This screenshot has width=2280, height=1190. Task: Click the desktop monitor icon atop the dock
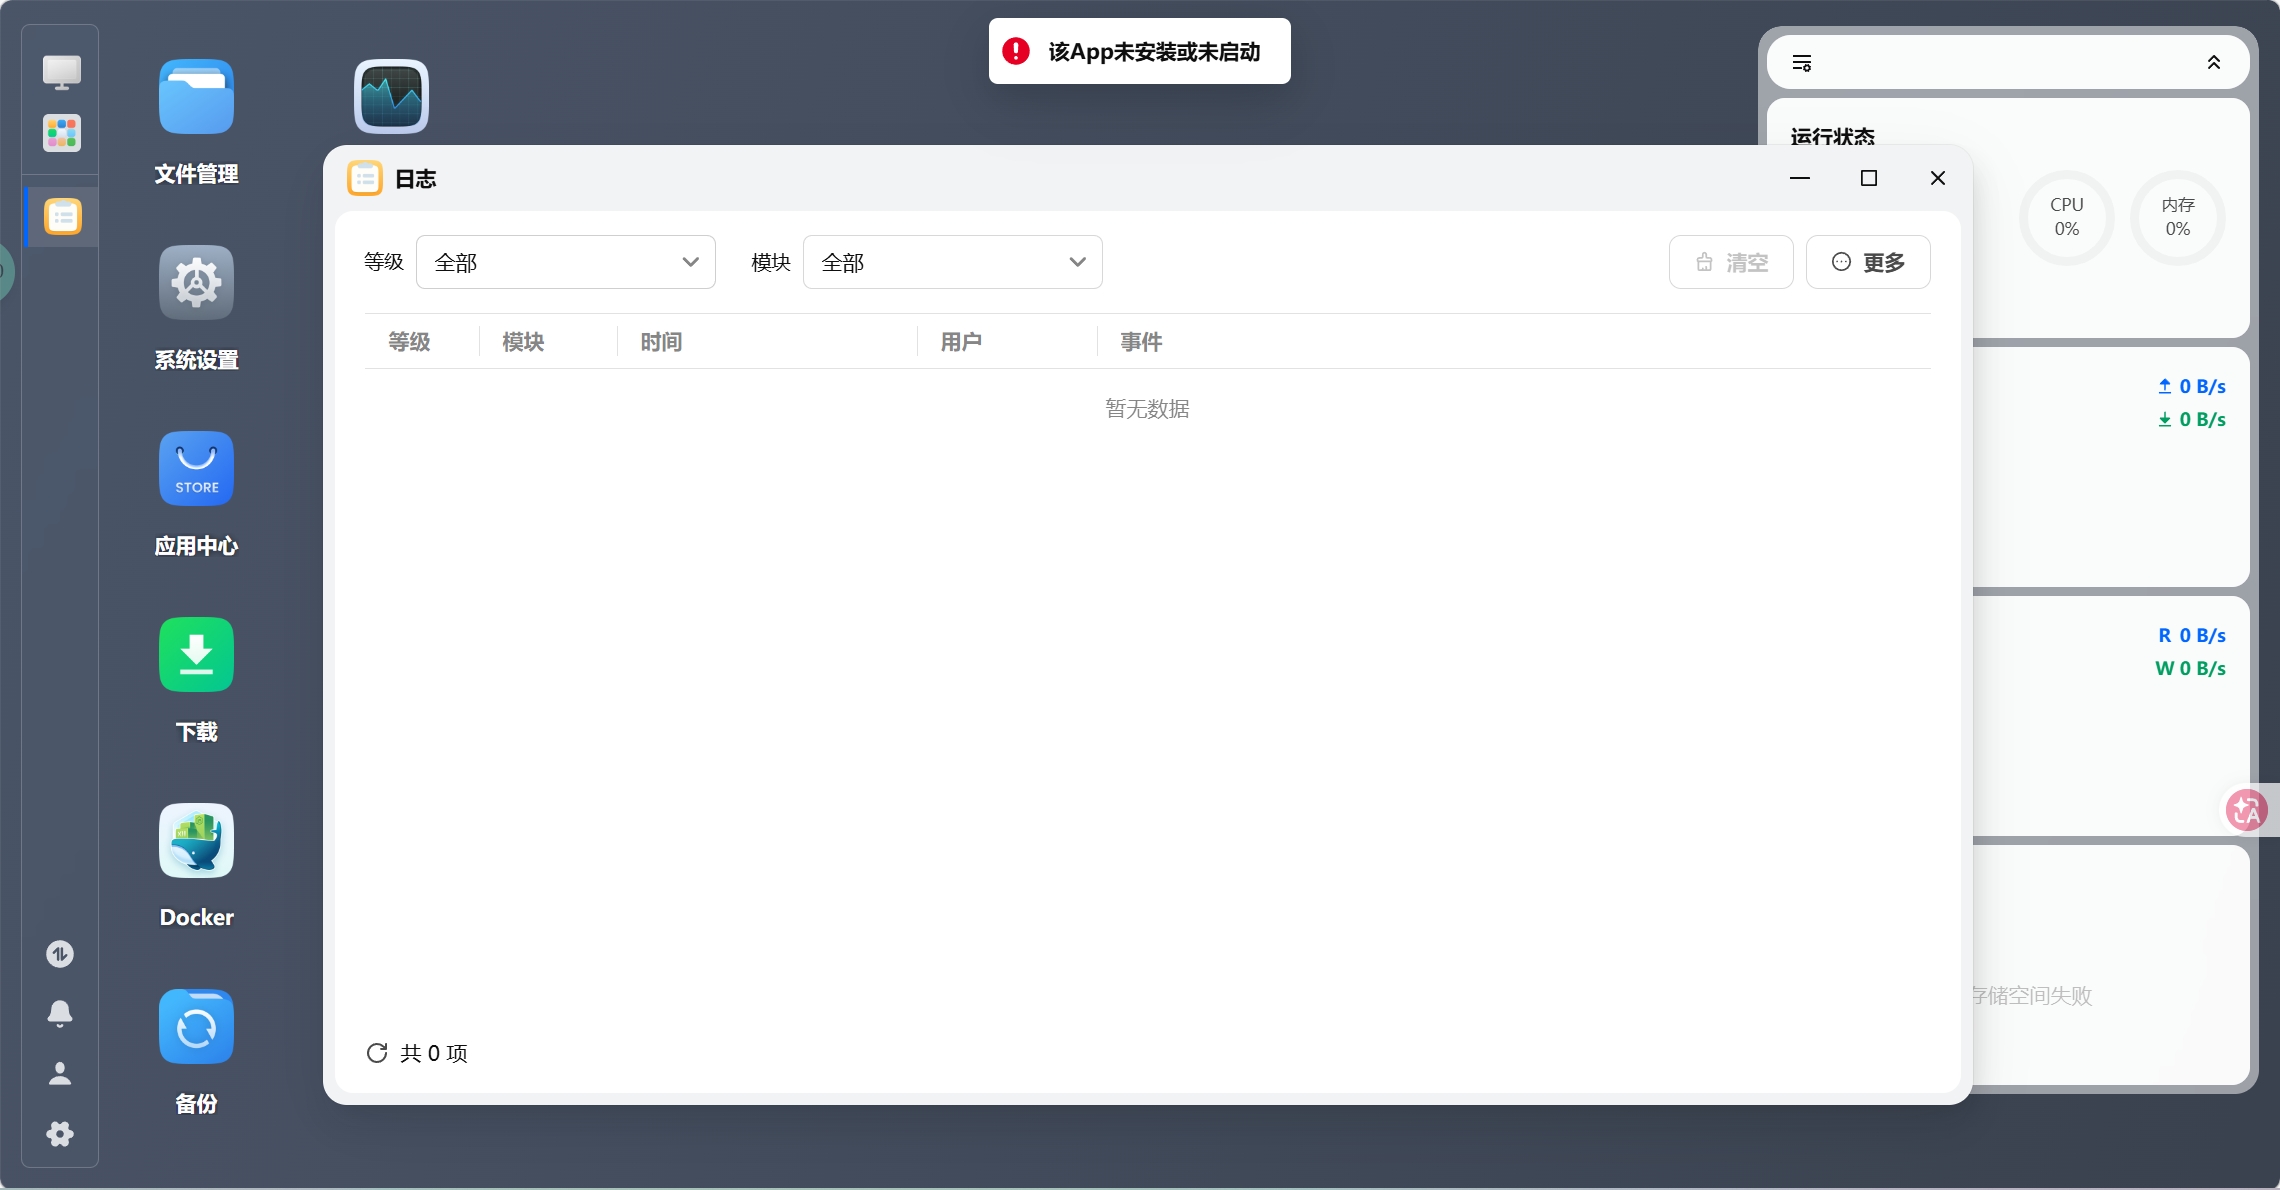tap(61, 71)
